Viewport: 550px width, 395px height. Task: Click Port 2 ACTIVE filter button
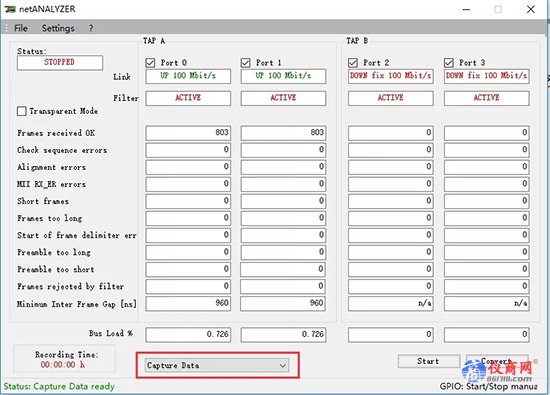(x=391, y=98)
